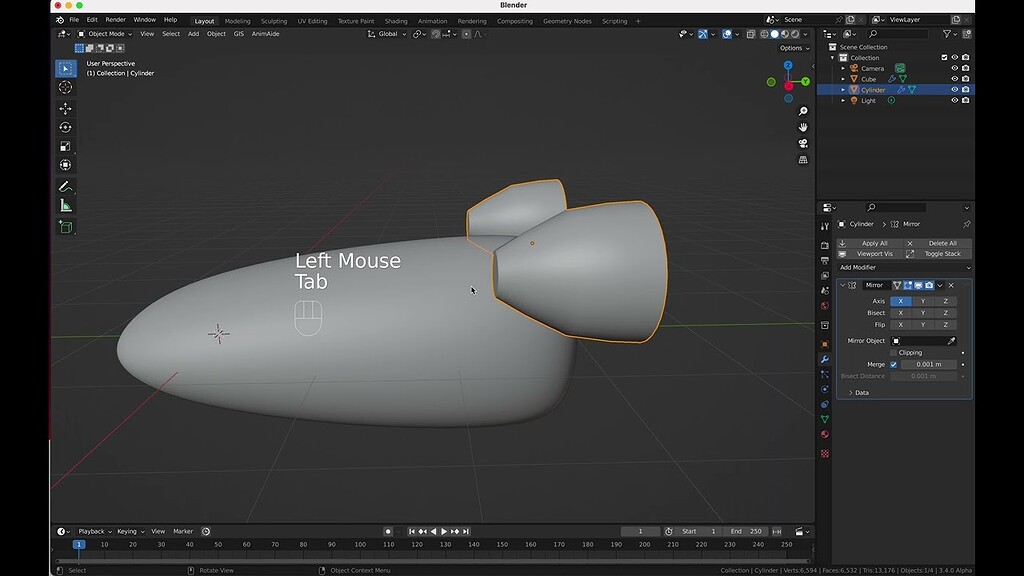Image resolution: width=1024 pixels, height=576 pixels.
Task: Enable the Y axis on the Mirror modifier
Action: 924,301
